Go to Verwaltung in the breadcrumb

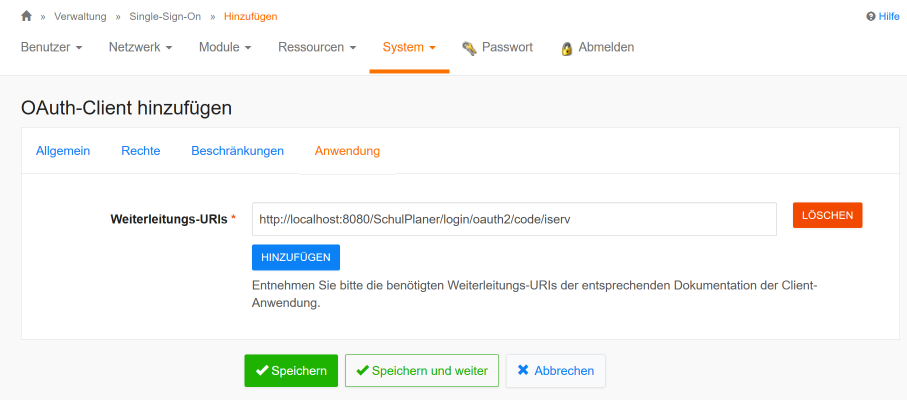(x=80, y=17)
